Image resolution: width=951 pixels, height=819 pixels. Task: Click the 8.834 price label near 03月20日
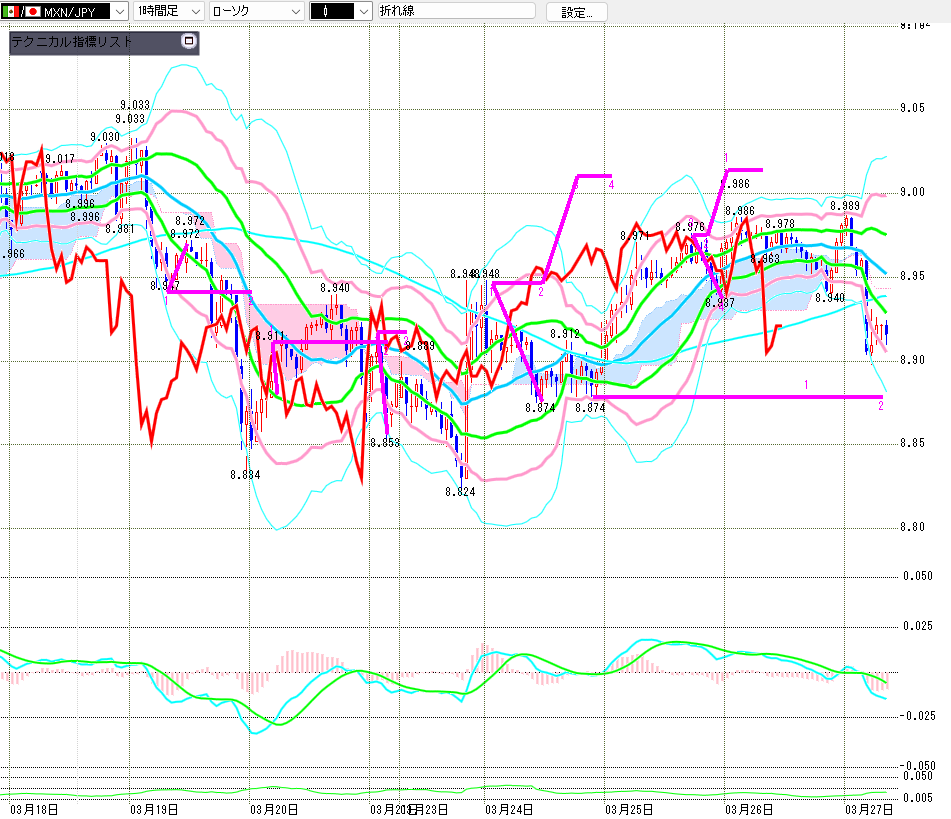tap(244, 475)
